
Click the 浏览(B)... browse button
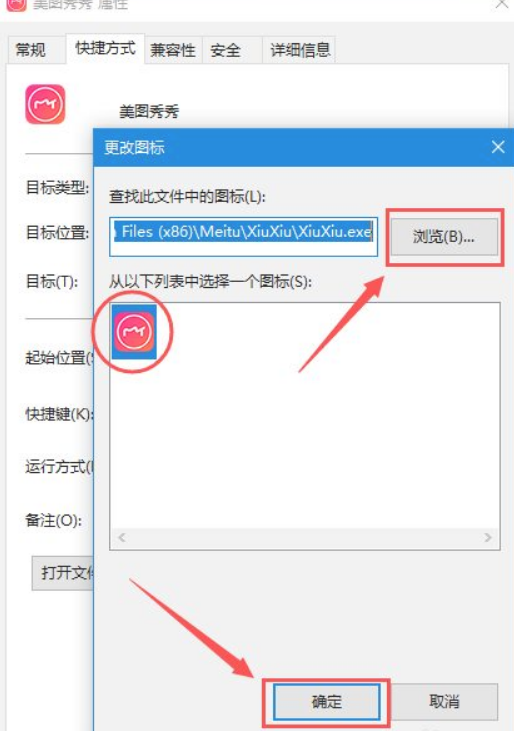click(444, 237)
